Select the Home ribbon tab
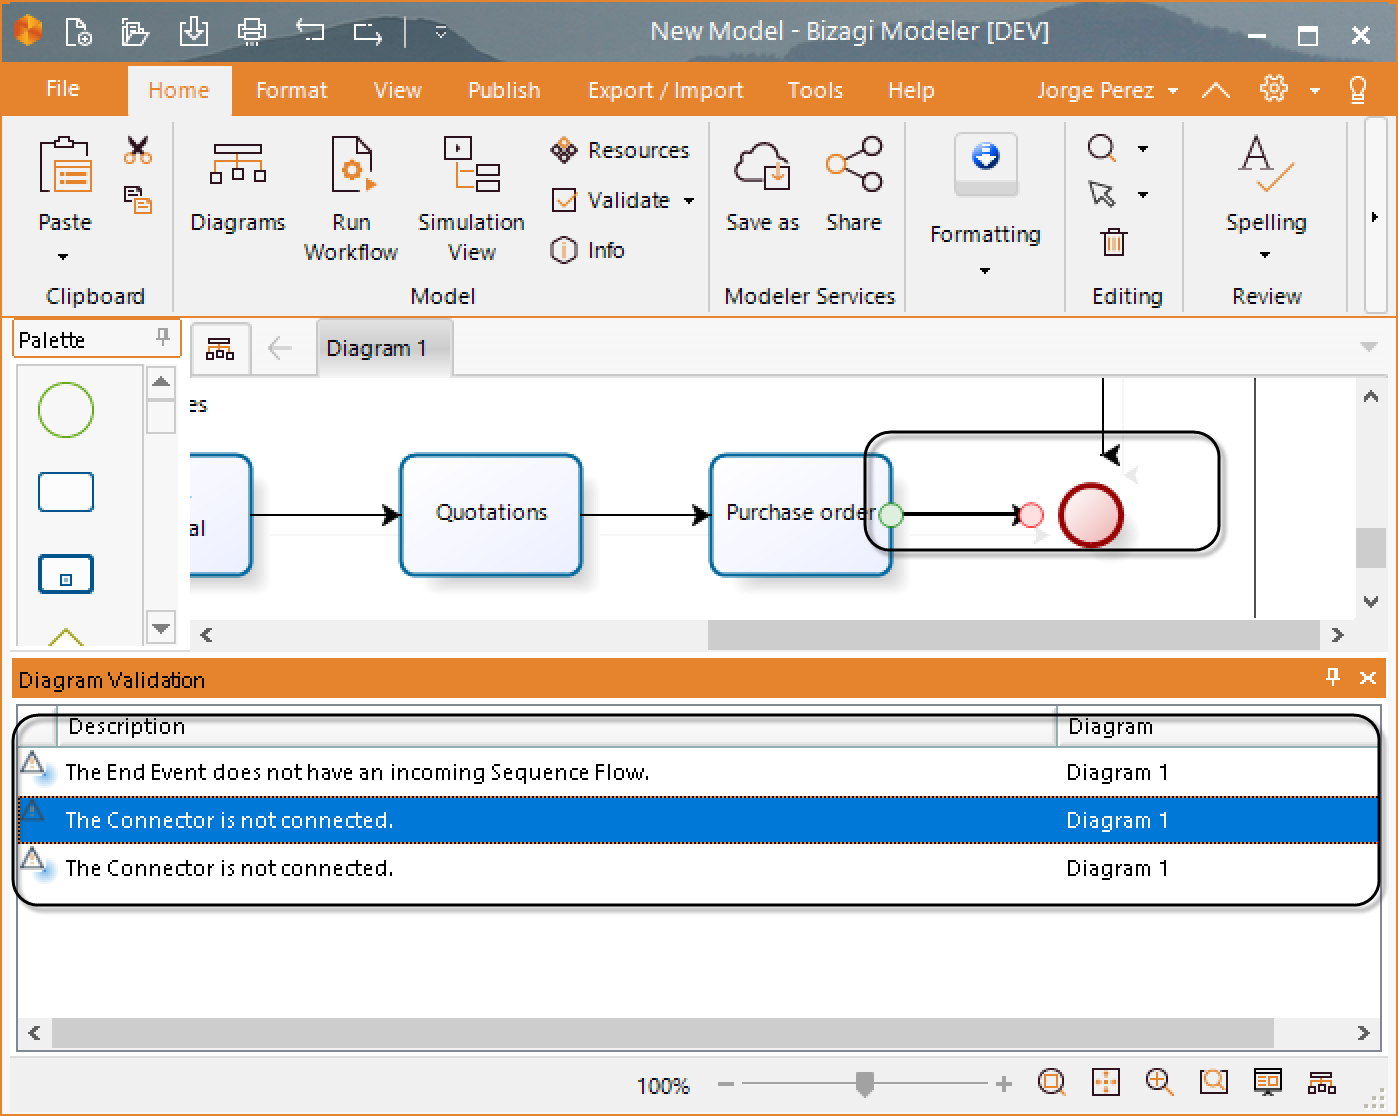 [179, 91]
